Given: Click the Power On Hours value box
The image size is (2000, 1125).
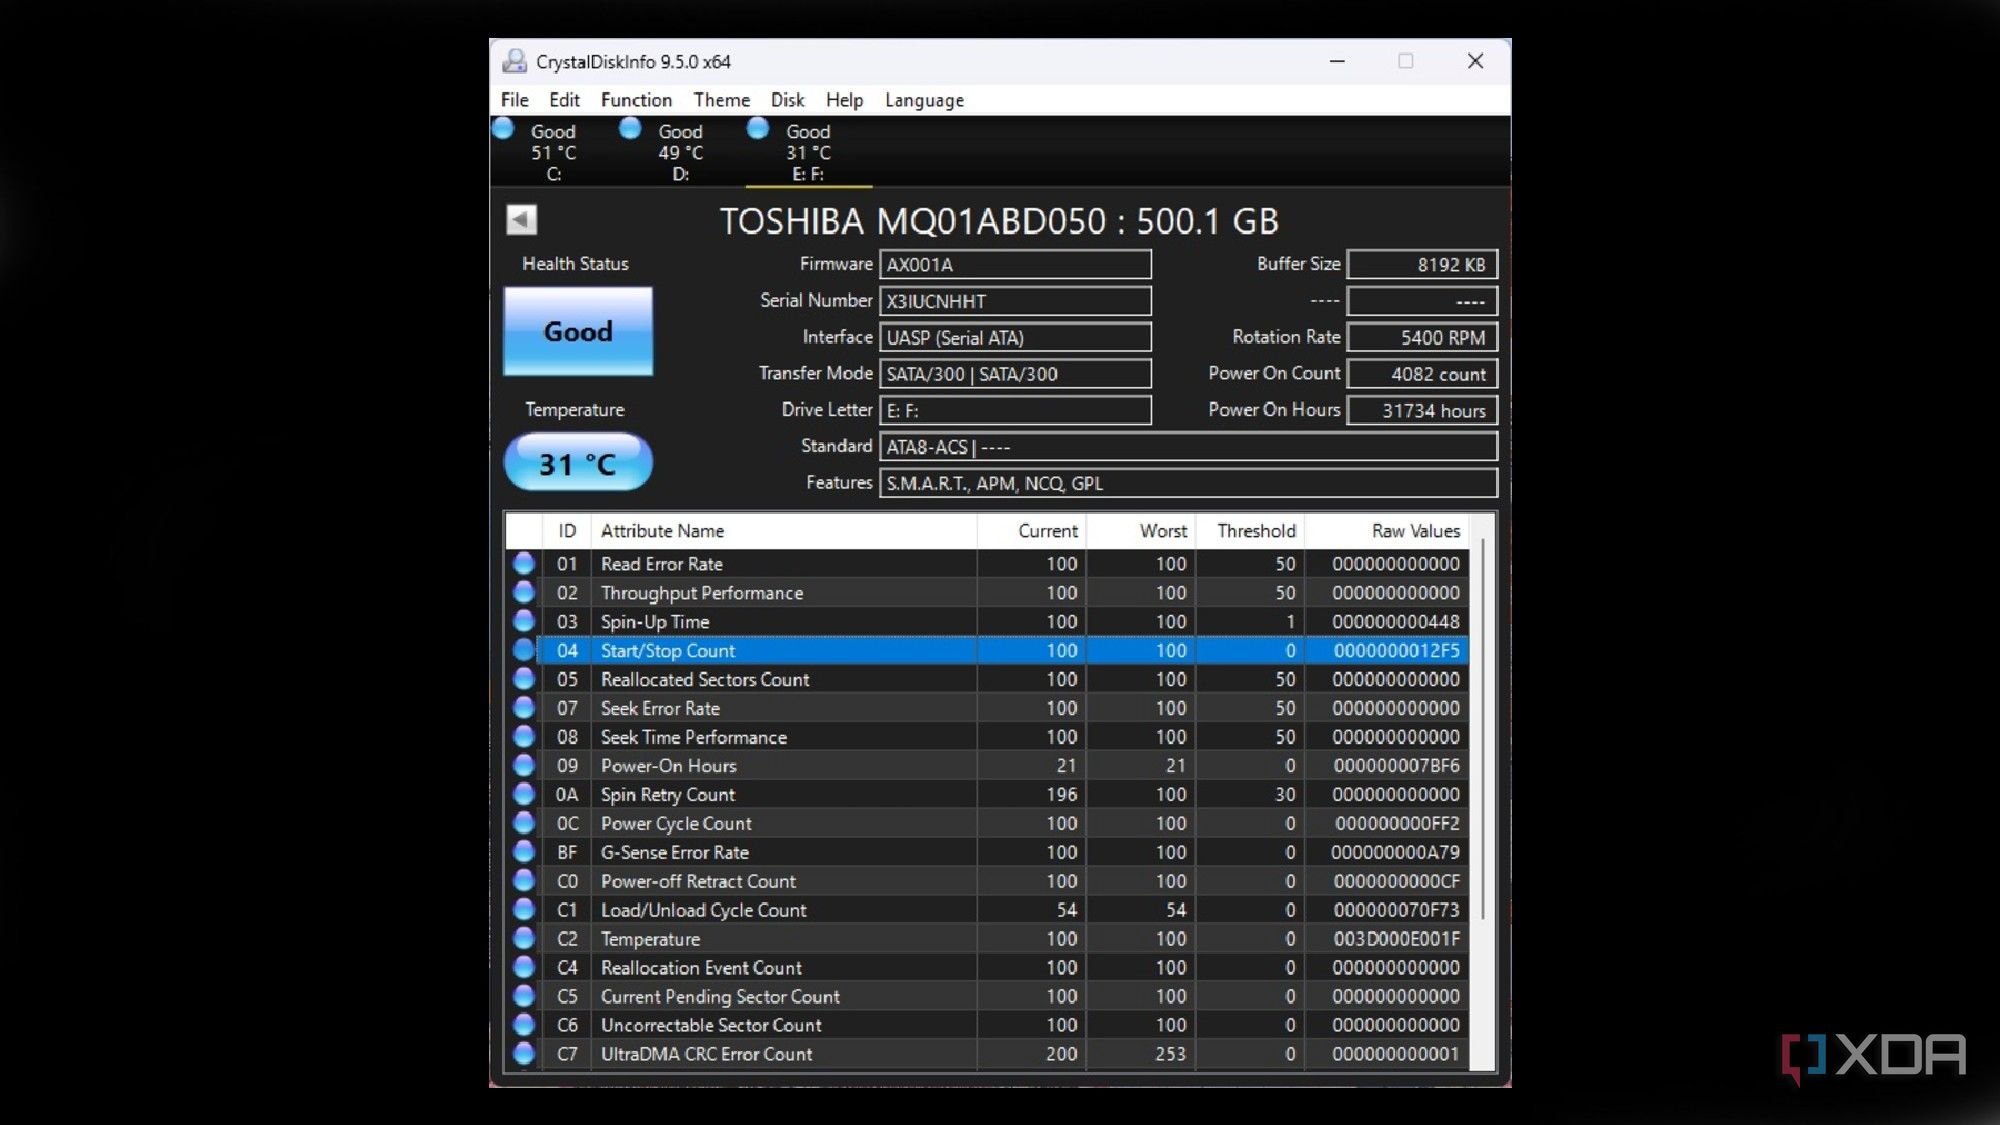Looking at the screenshot, I should pyautogui.click(x=1422, y=410).
